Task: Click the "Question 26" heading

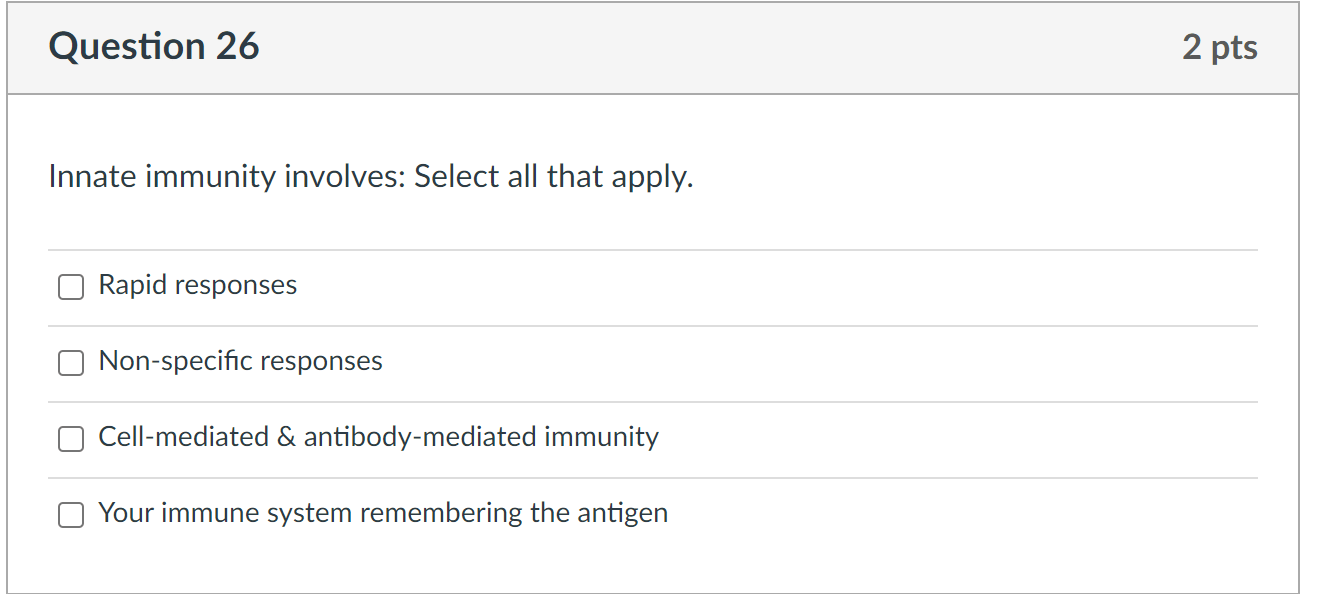Action: (154, 47)
